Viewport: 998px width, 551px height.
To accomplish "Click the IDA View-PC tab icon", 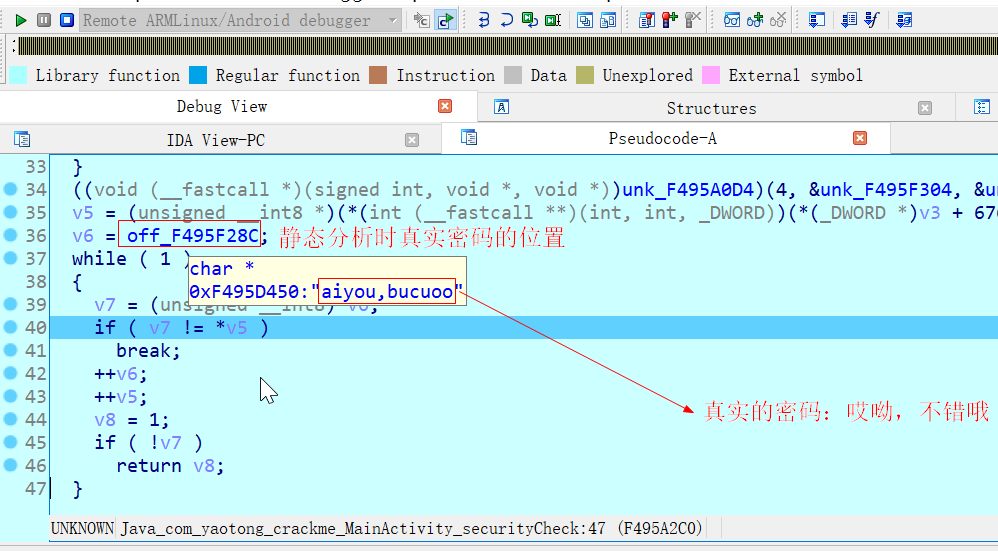I will point(22,139).
